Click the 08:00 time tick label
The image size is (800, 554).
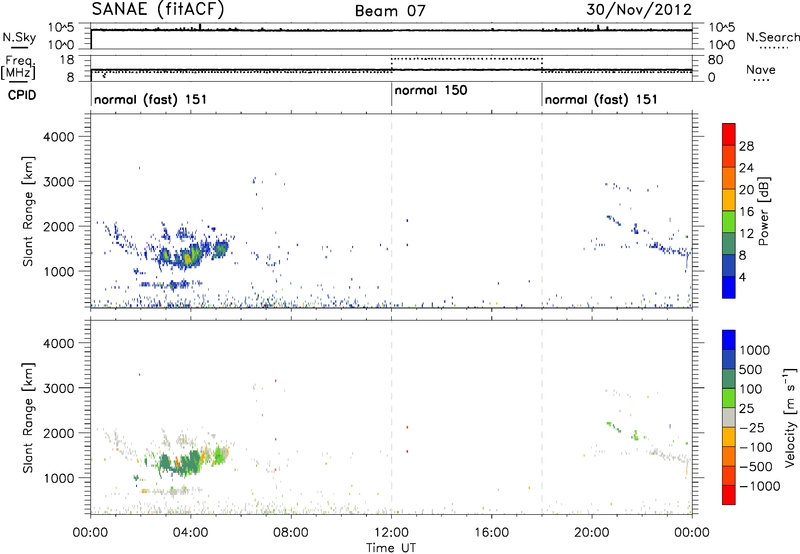(x=291, y=533)
